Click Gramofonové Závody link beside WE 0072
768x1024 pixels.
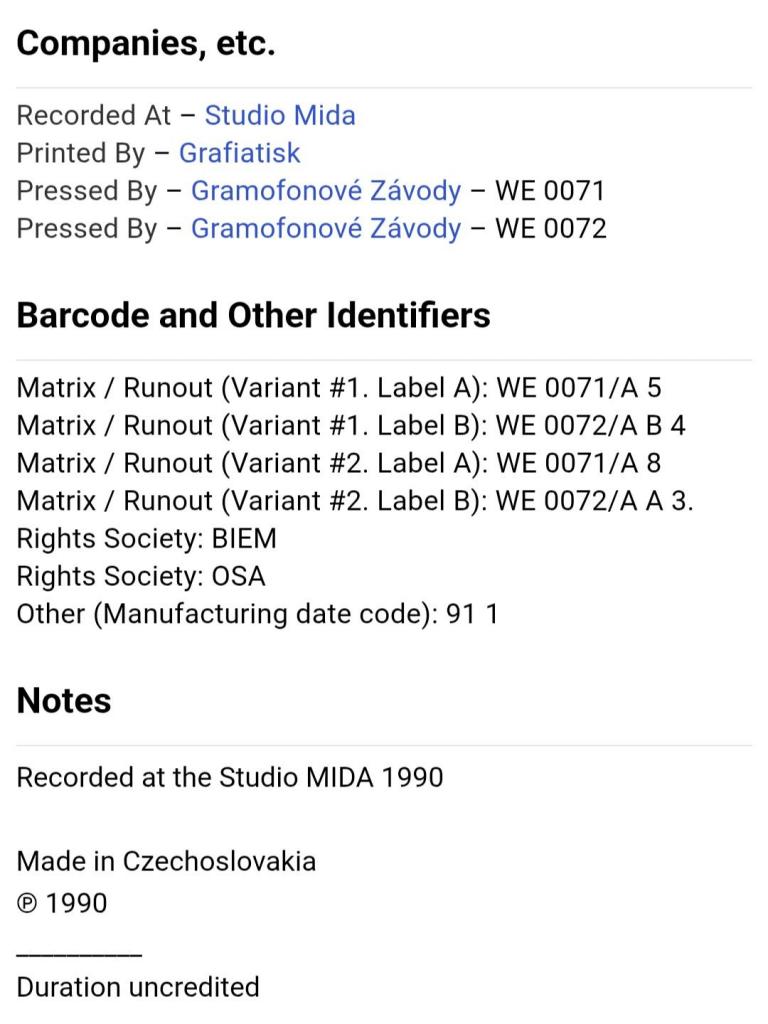[326, 229]
